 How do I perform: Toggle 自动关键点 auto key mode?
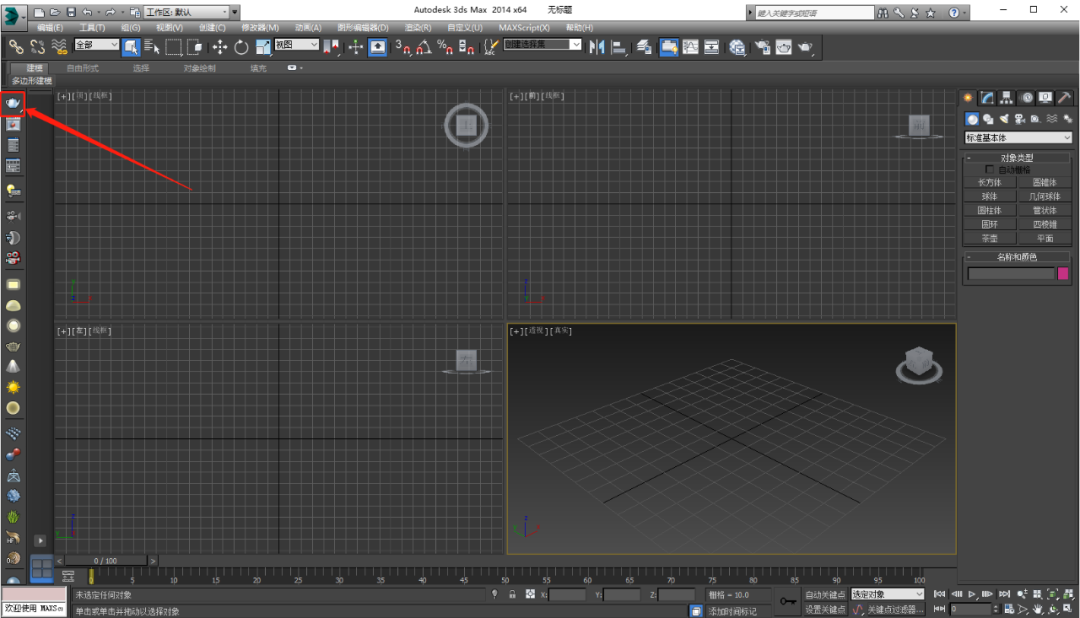pyautogui.click(x=825, y=595)
